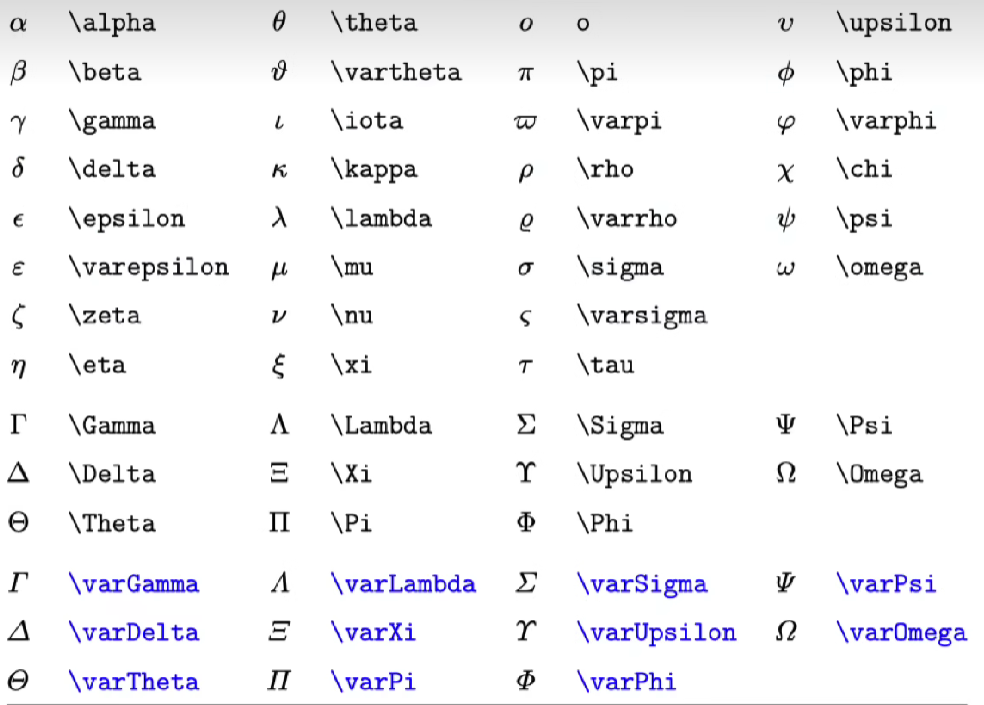The image size is (984, 705).
Task: Select the uppercase Xi symbol Ξ
Action: coord(279,473)
